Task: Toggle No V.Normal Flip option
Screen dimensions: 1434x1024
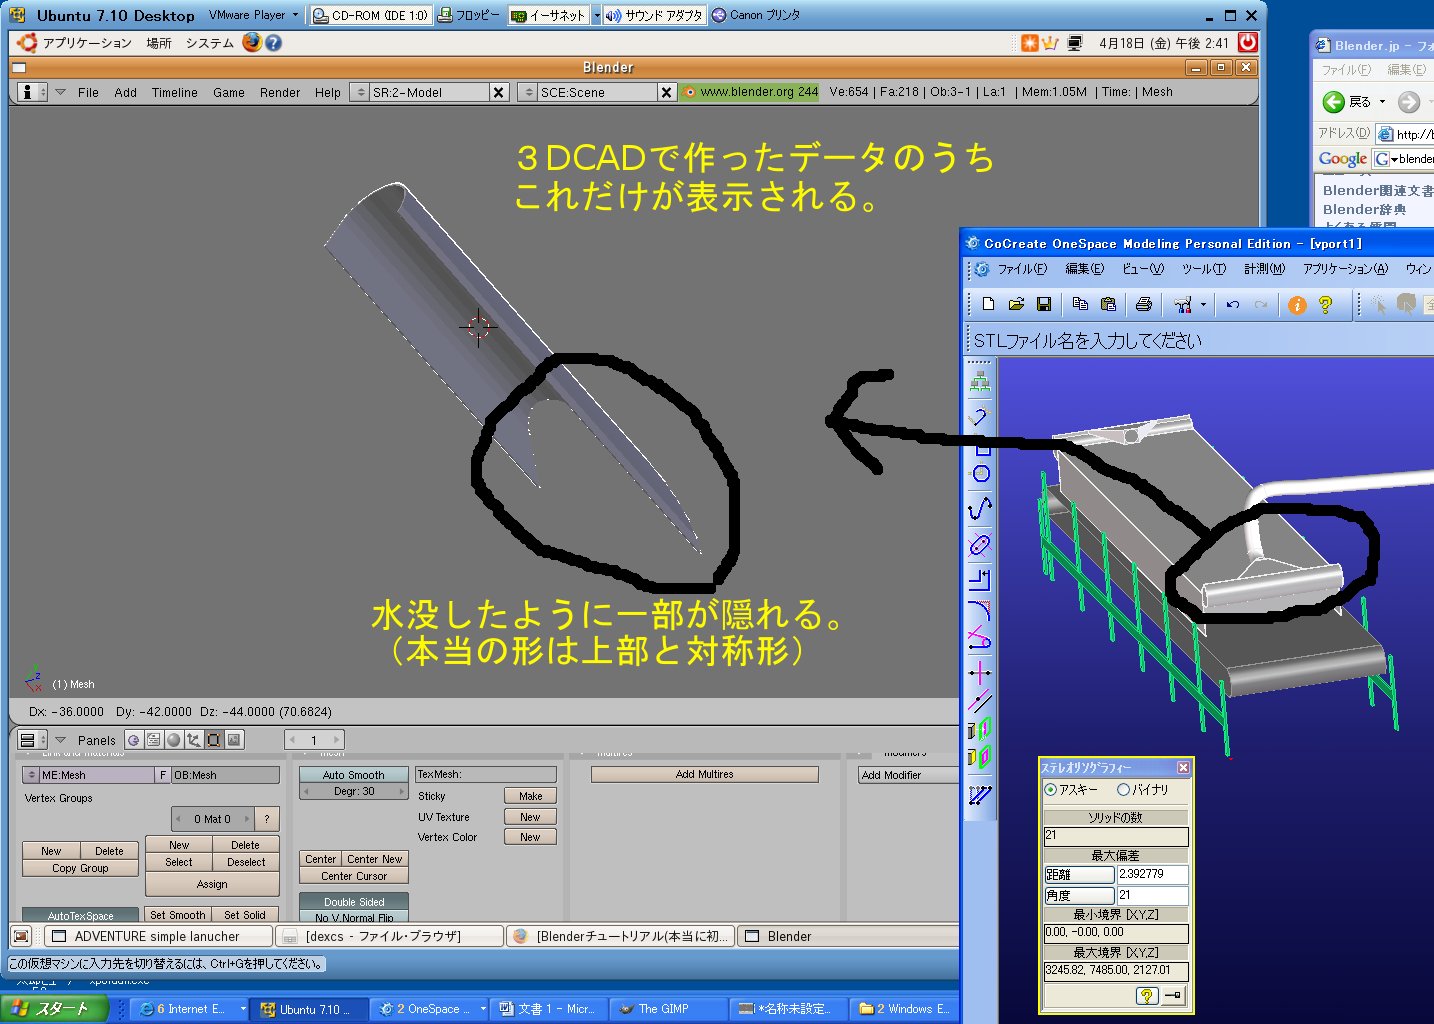Action: pyautogui.click(x=354, y=916)
